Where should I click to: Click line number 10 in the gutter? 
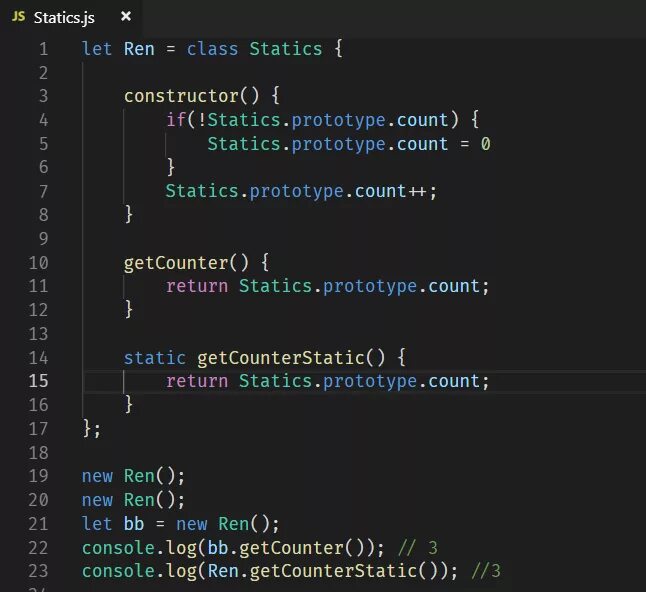[x=38, y=263]
